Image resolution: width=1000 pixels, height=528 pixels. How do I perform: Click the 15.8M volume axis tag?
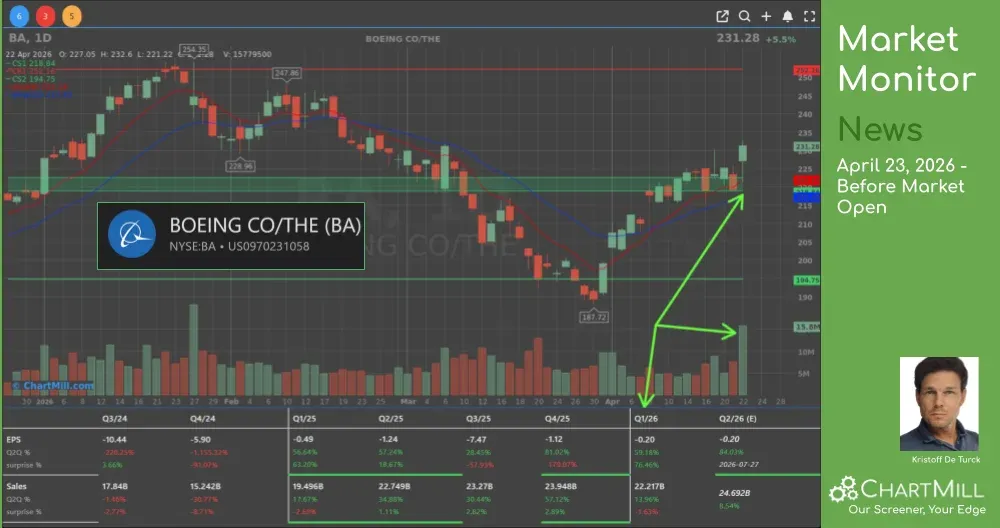[807, 326]
